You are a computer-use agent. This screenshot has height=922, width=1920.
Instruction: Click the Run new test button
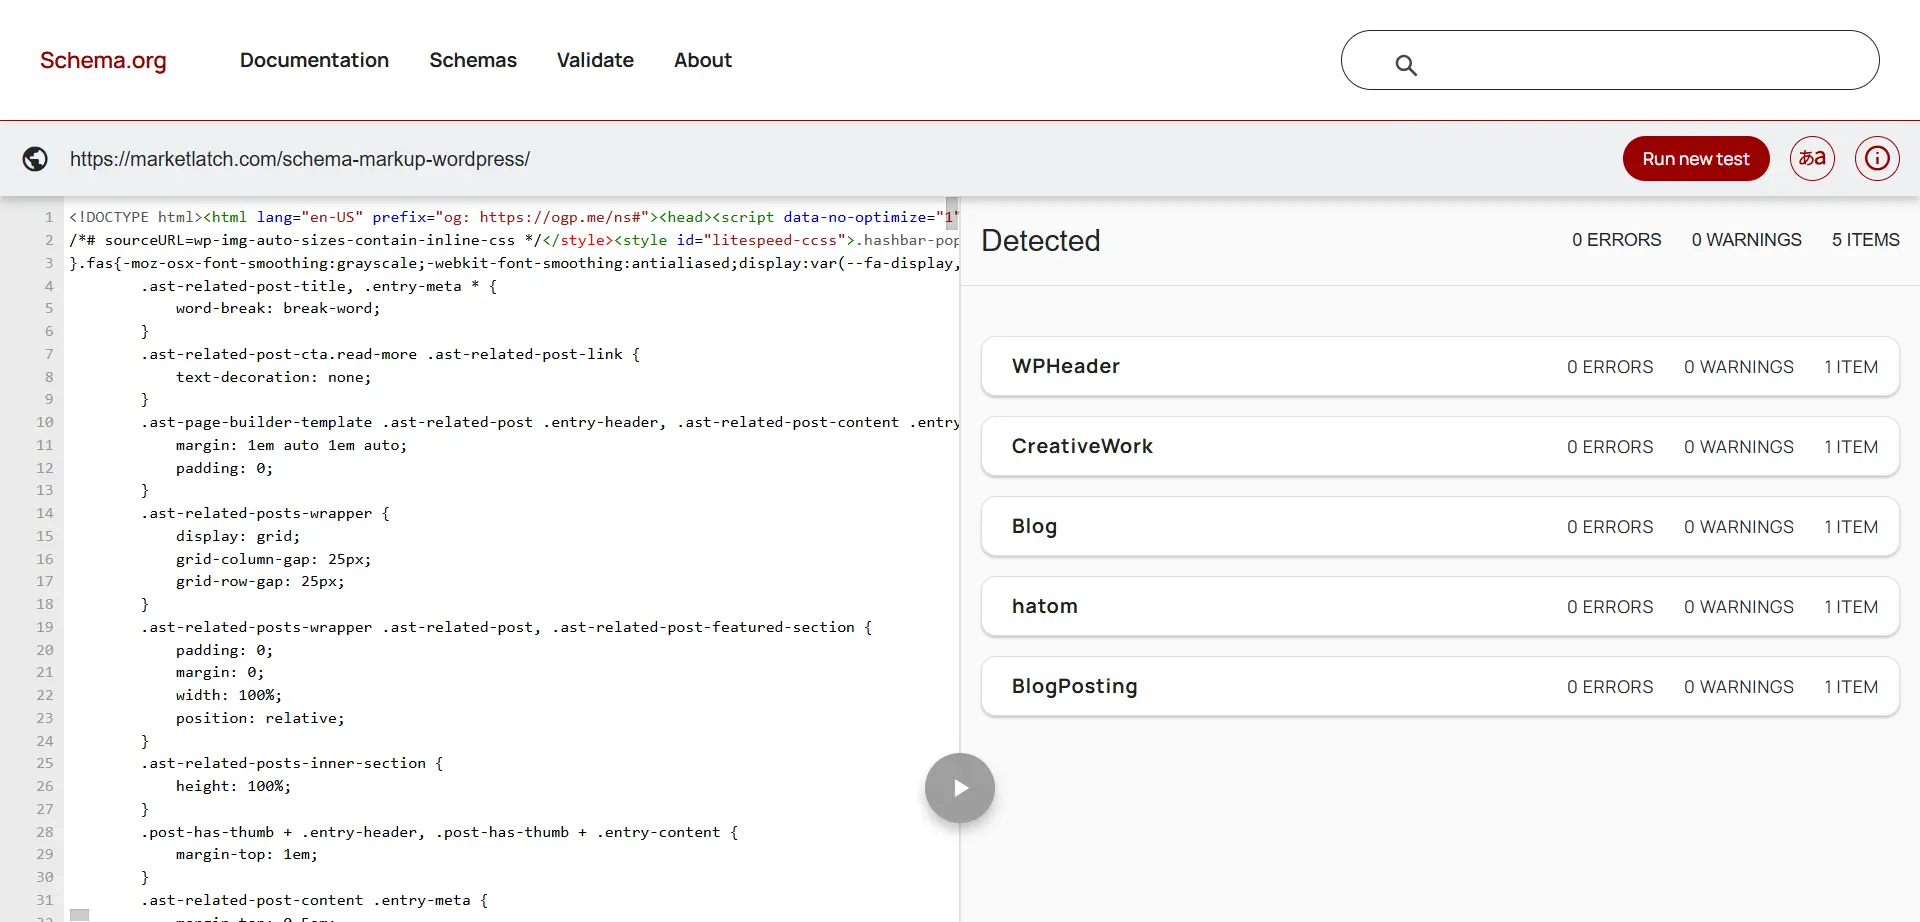click(1696, 158)
